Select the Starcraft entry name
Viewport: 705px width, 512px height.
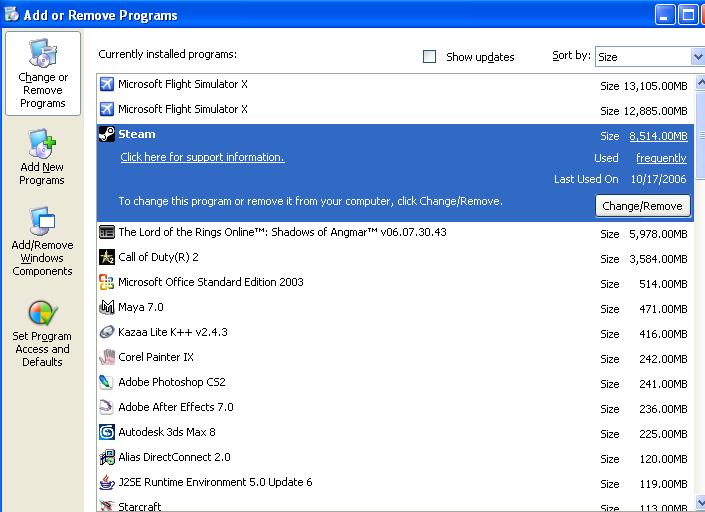coord(139,507)
